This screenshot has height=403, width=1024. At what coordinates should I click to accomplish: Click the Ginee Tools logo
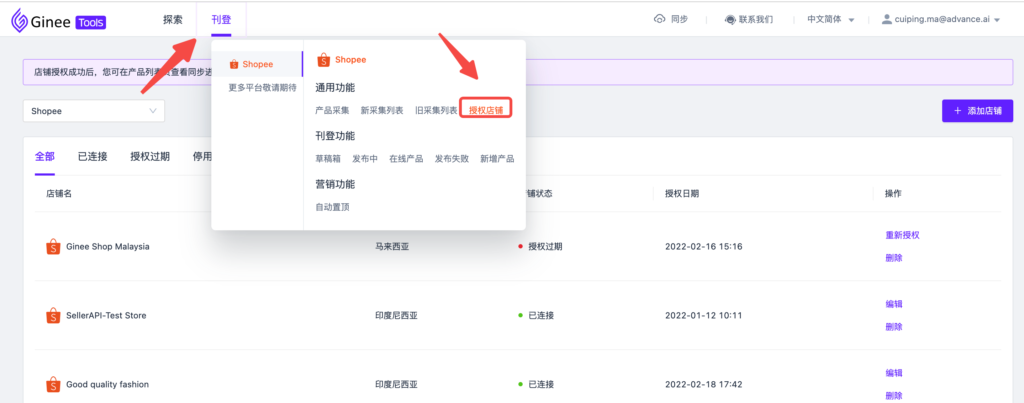click(x=58, y=20)
